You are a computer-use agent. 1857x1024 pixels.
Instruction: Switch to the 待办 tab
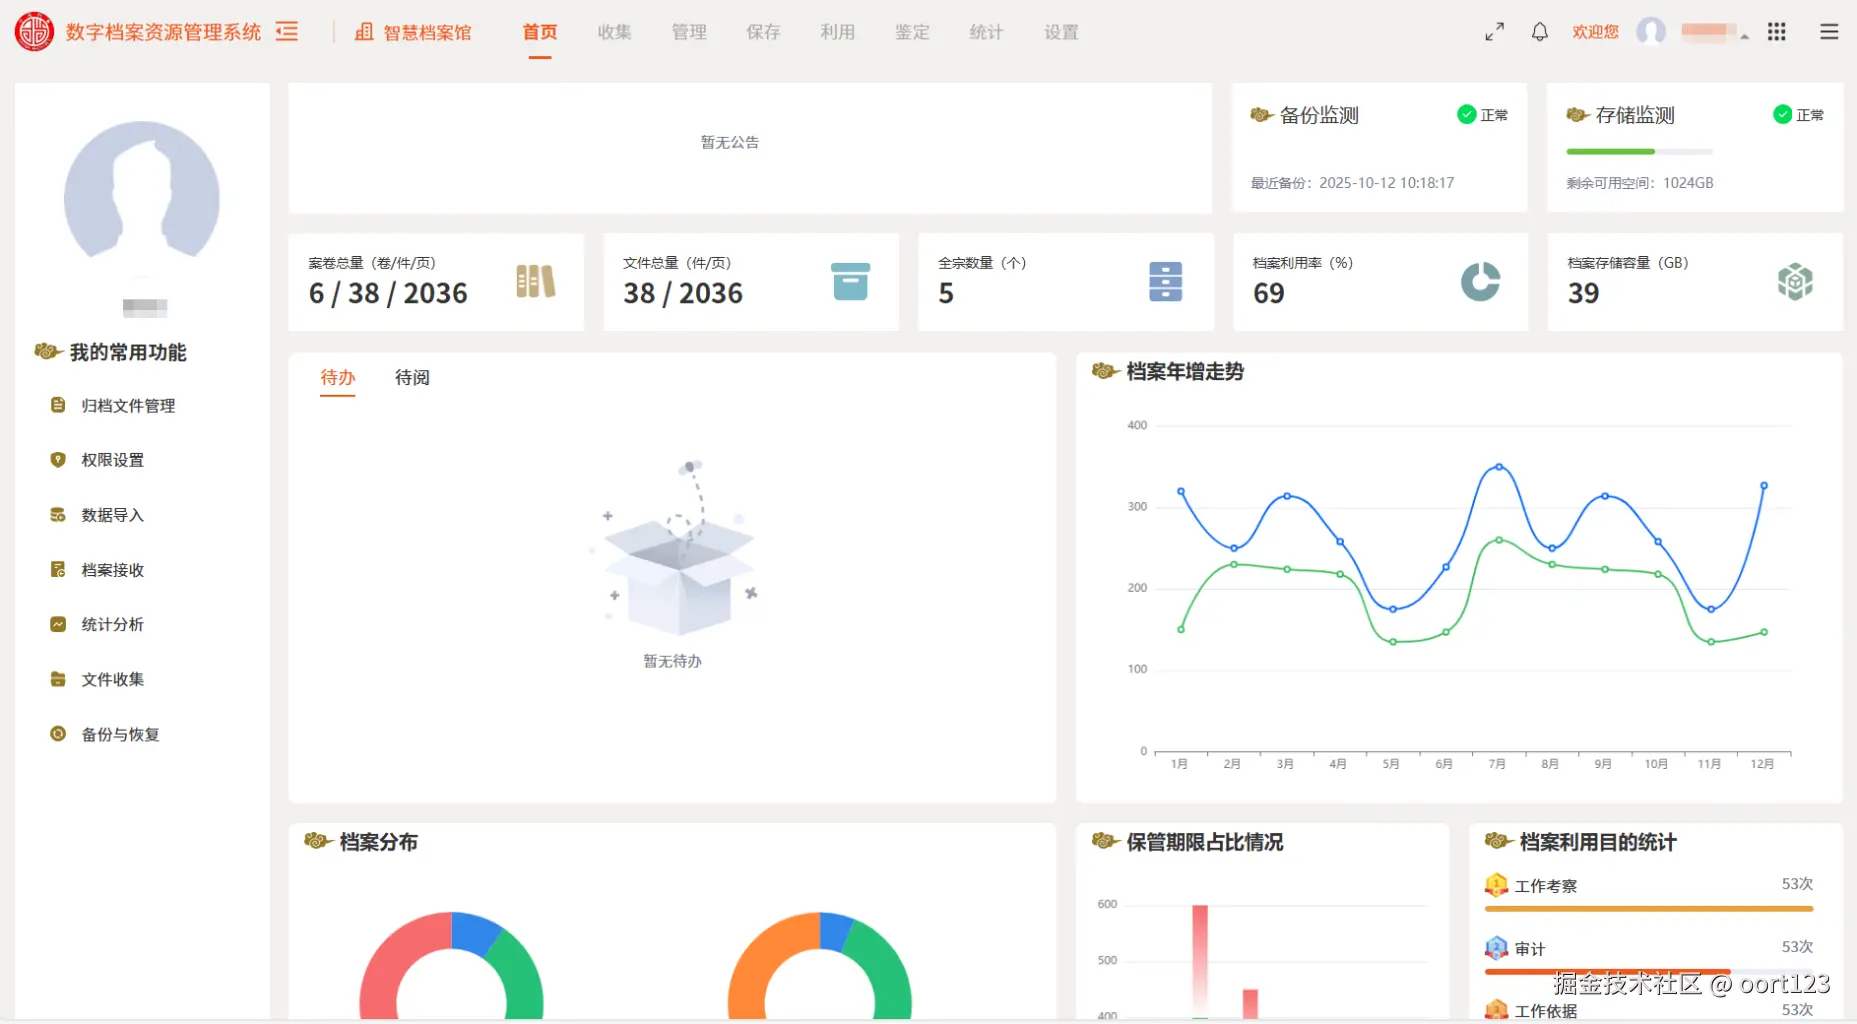(x=338, y=377)
